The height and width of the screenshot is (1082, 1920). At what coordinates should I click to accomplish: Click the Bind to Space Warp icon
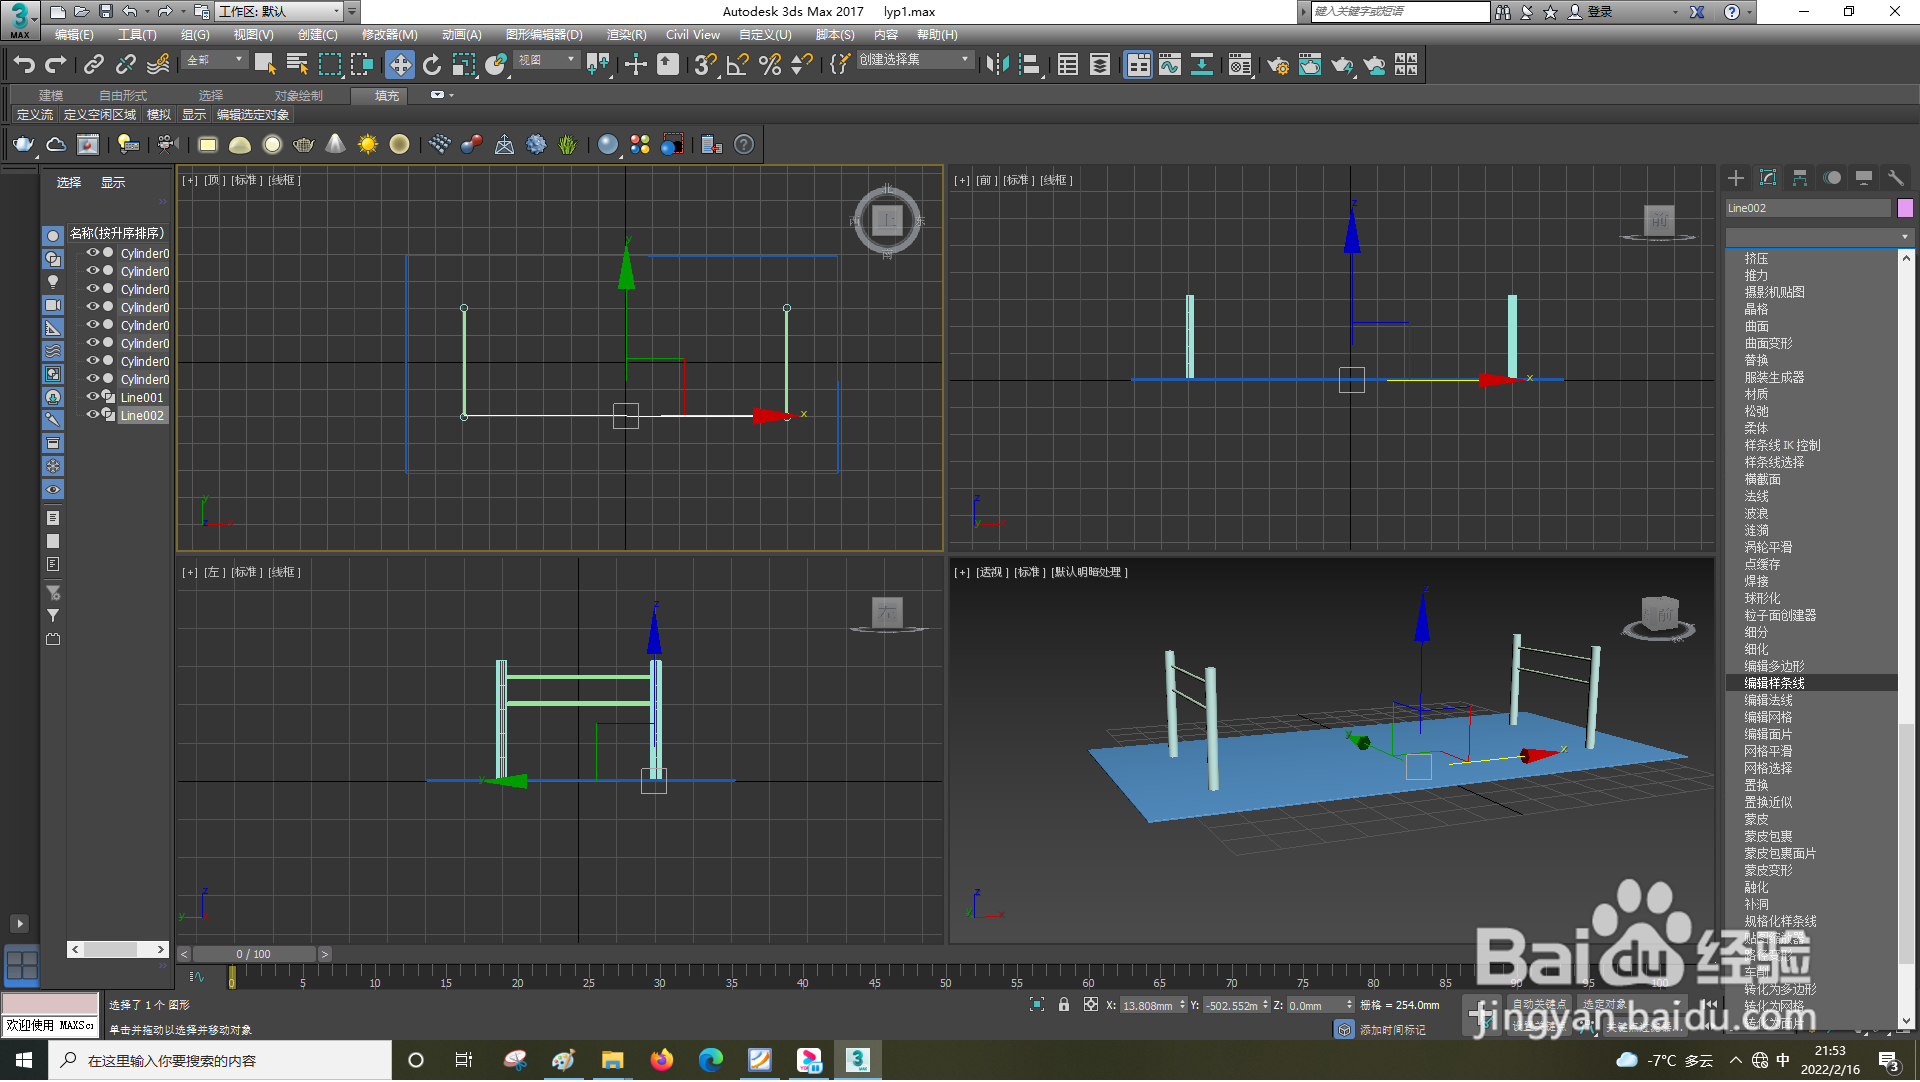(158, 65)
